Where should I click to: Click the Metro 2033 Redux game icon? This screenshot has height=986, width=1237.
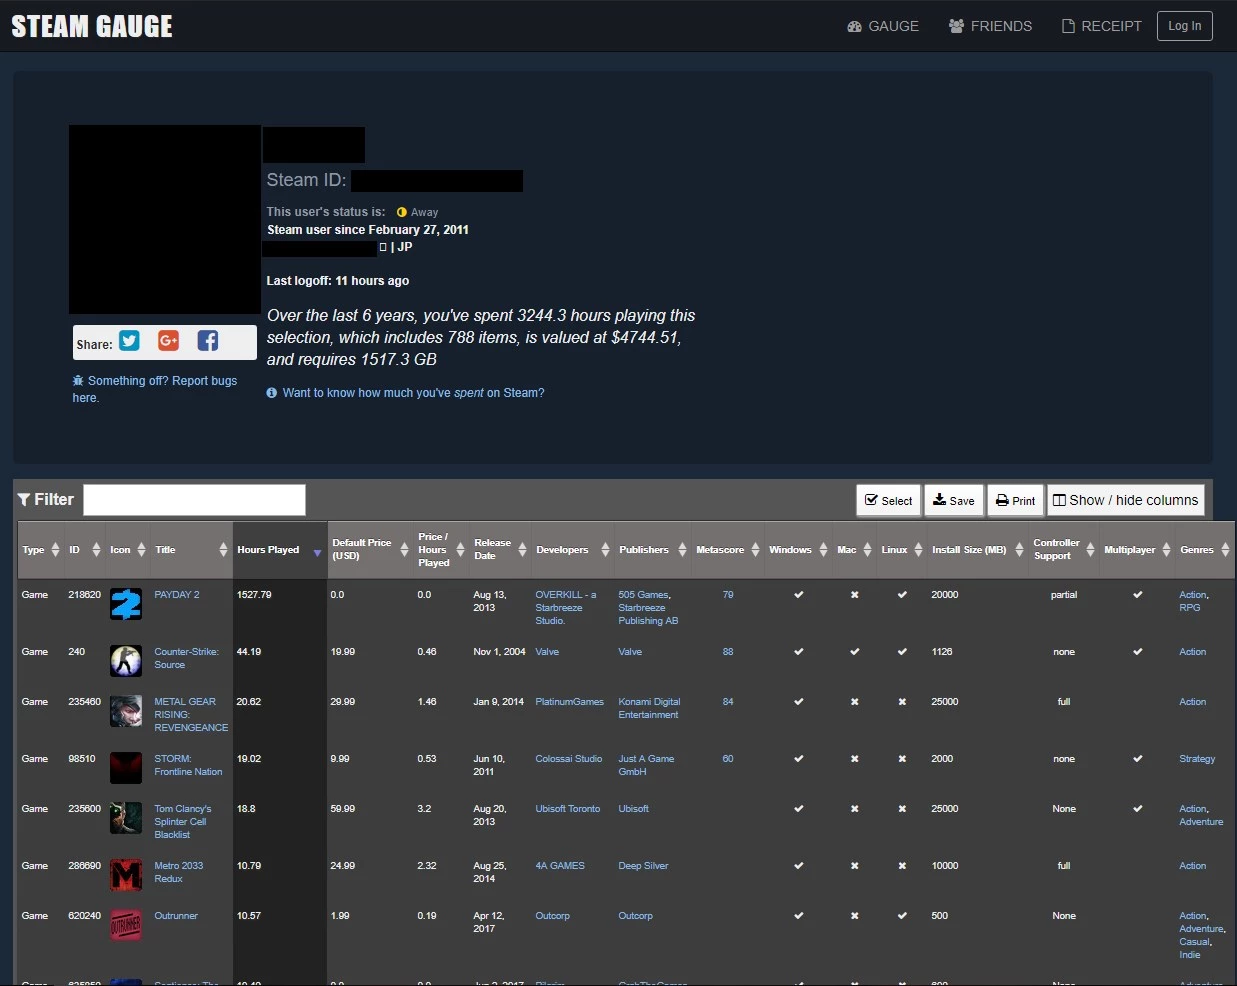[x=126, y=875]
